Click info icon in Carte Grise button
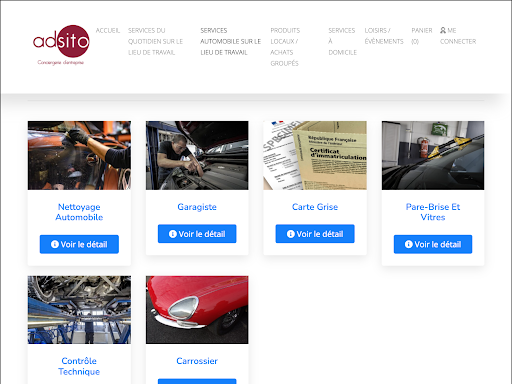 (291, 234)
